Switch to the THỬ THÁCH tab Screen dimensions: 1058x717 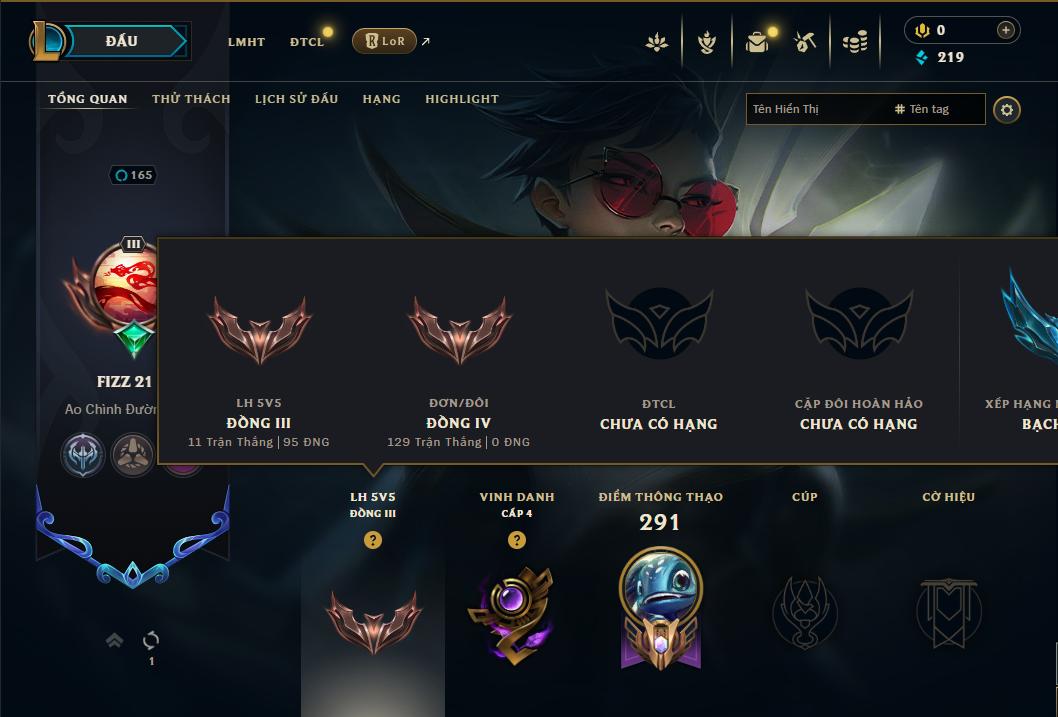(191, 99)
